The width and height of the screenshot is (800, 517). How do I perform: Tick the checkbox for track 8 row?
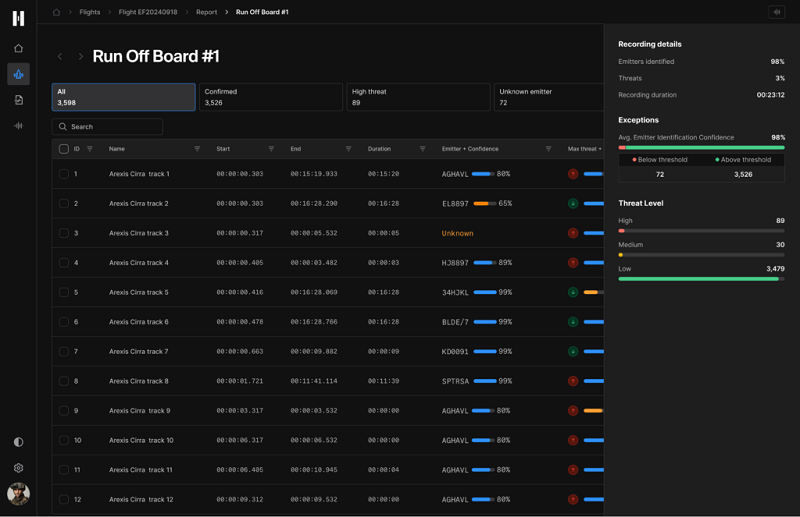point(64,381)
